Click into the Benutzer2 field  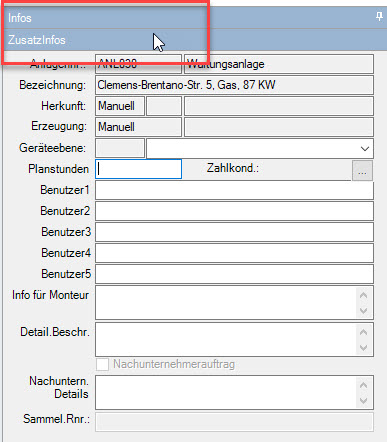(x=234, y=211)
